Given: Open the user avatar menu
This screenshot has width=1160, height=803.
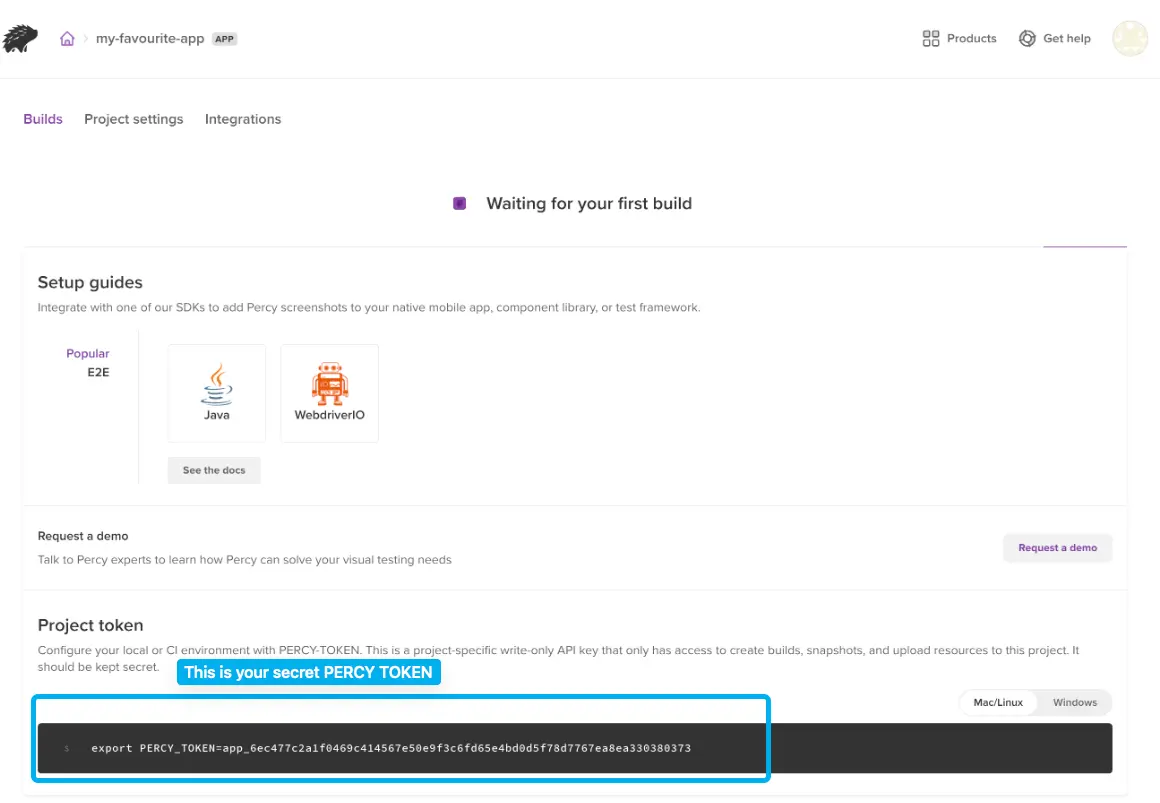Looking at the screenshot, I should [1130, 39].
